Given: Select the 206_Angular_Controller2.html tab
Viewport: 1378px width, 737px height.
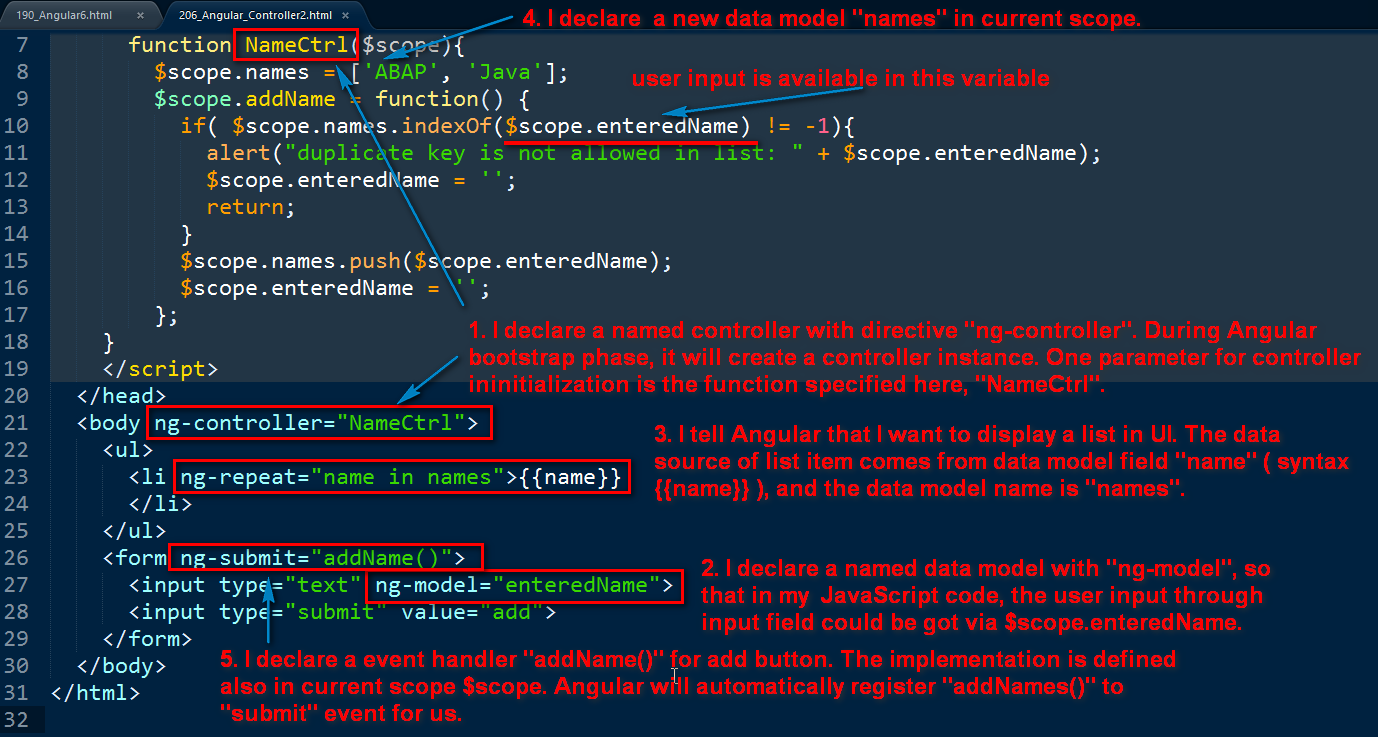Looking at the screenshot, I should tap(254, 15).
